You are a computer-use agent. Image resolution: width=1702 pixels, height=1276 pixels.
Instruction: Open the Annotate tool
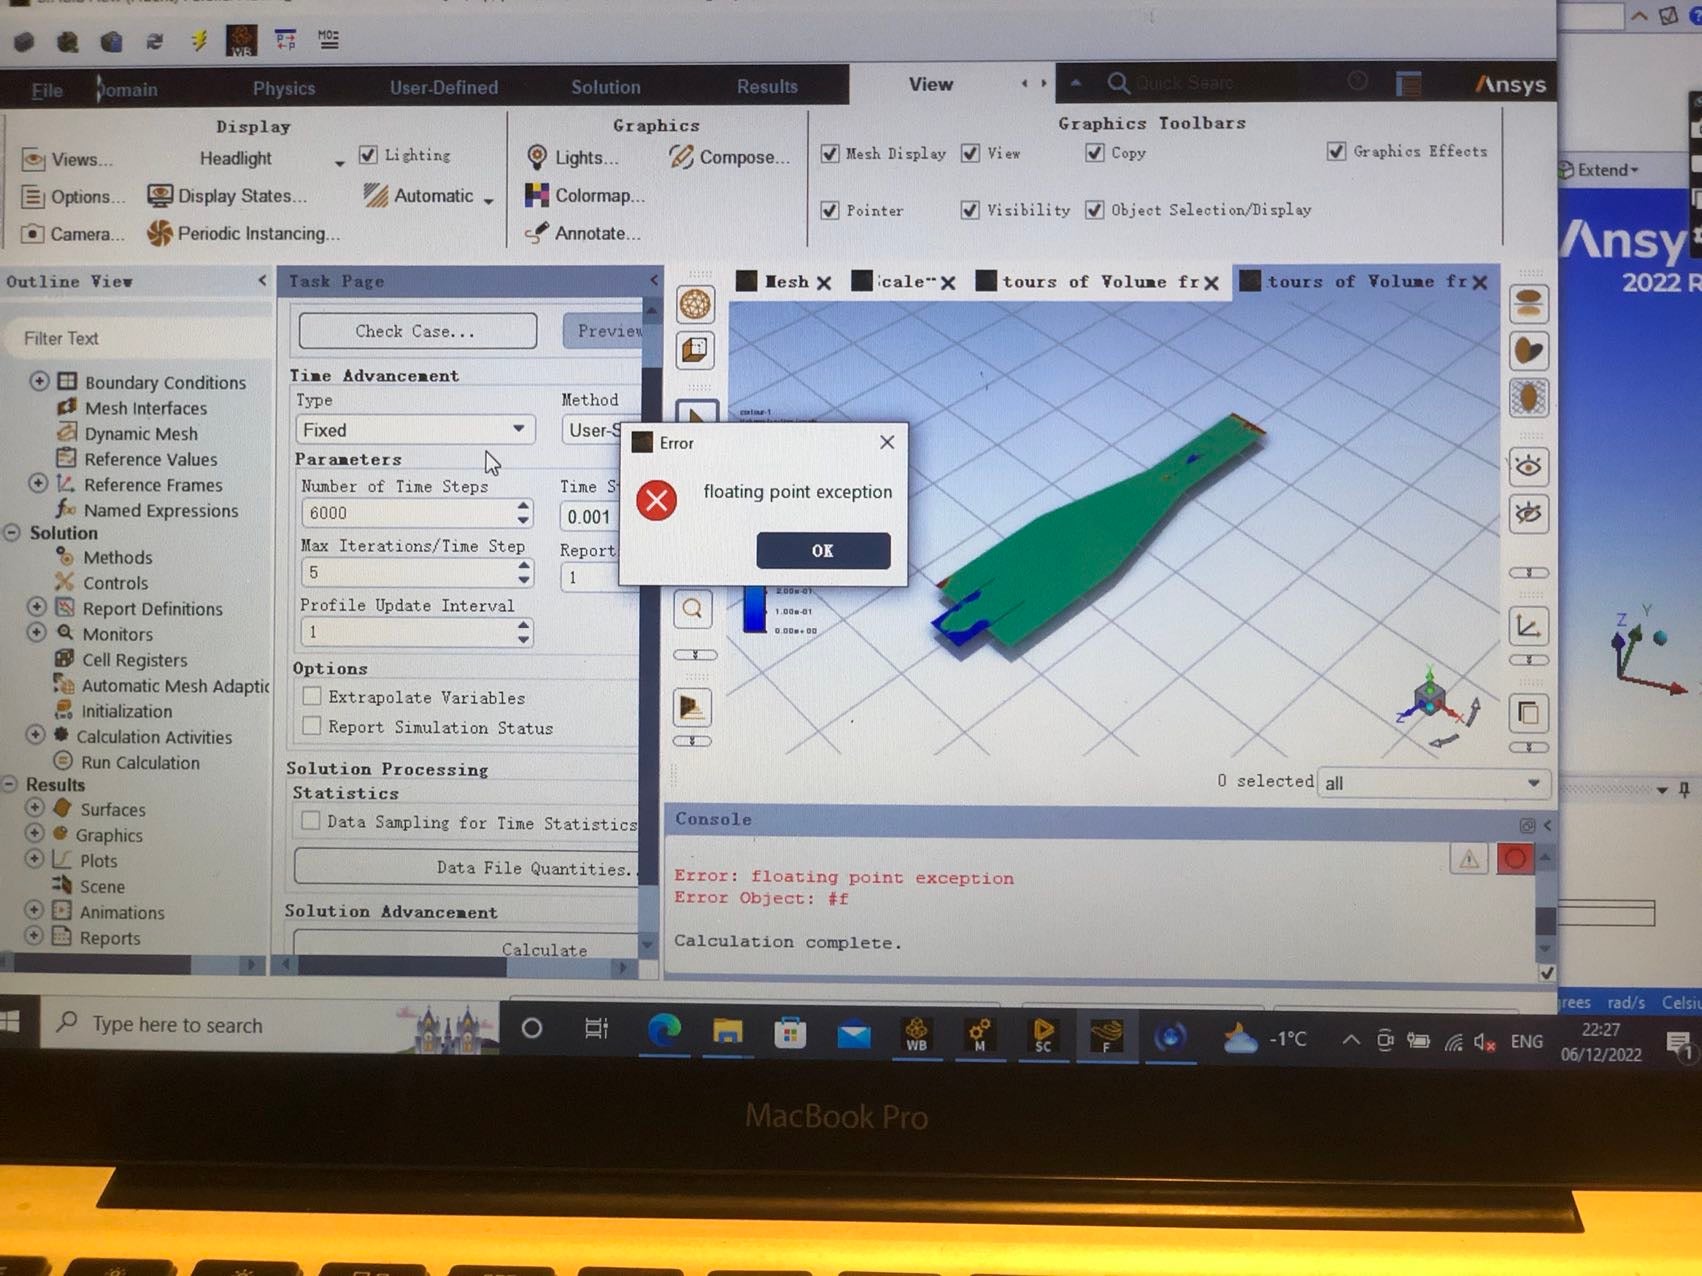point(583,233)
